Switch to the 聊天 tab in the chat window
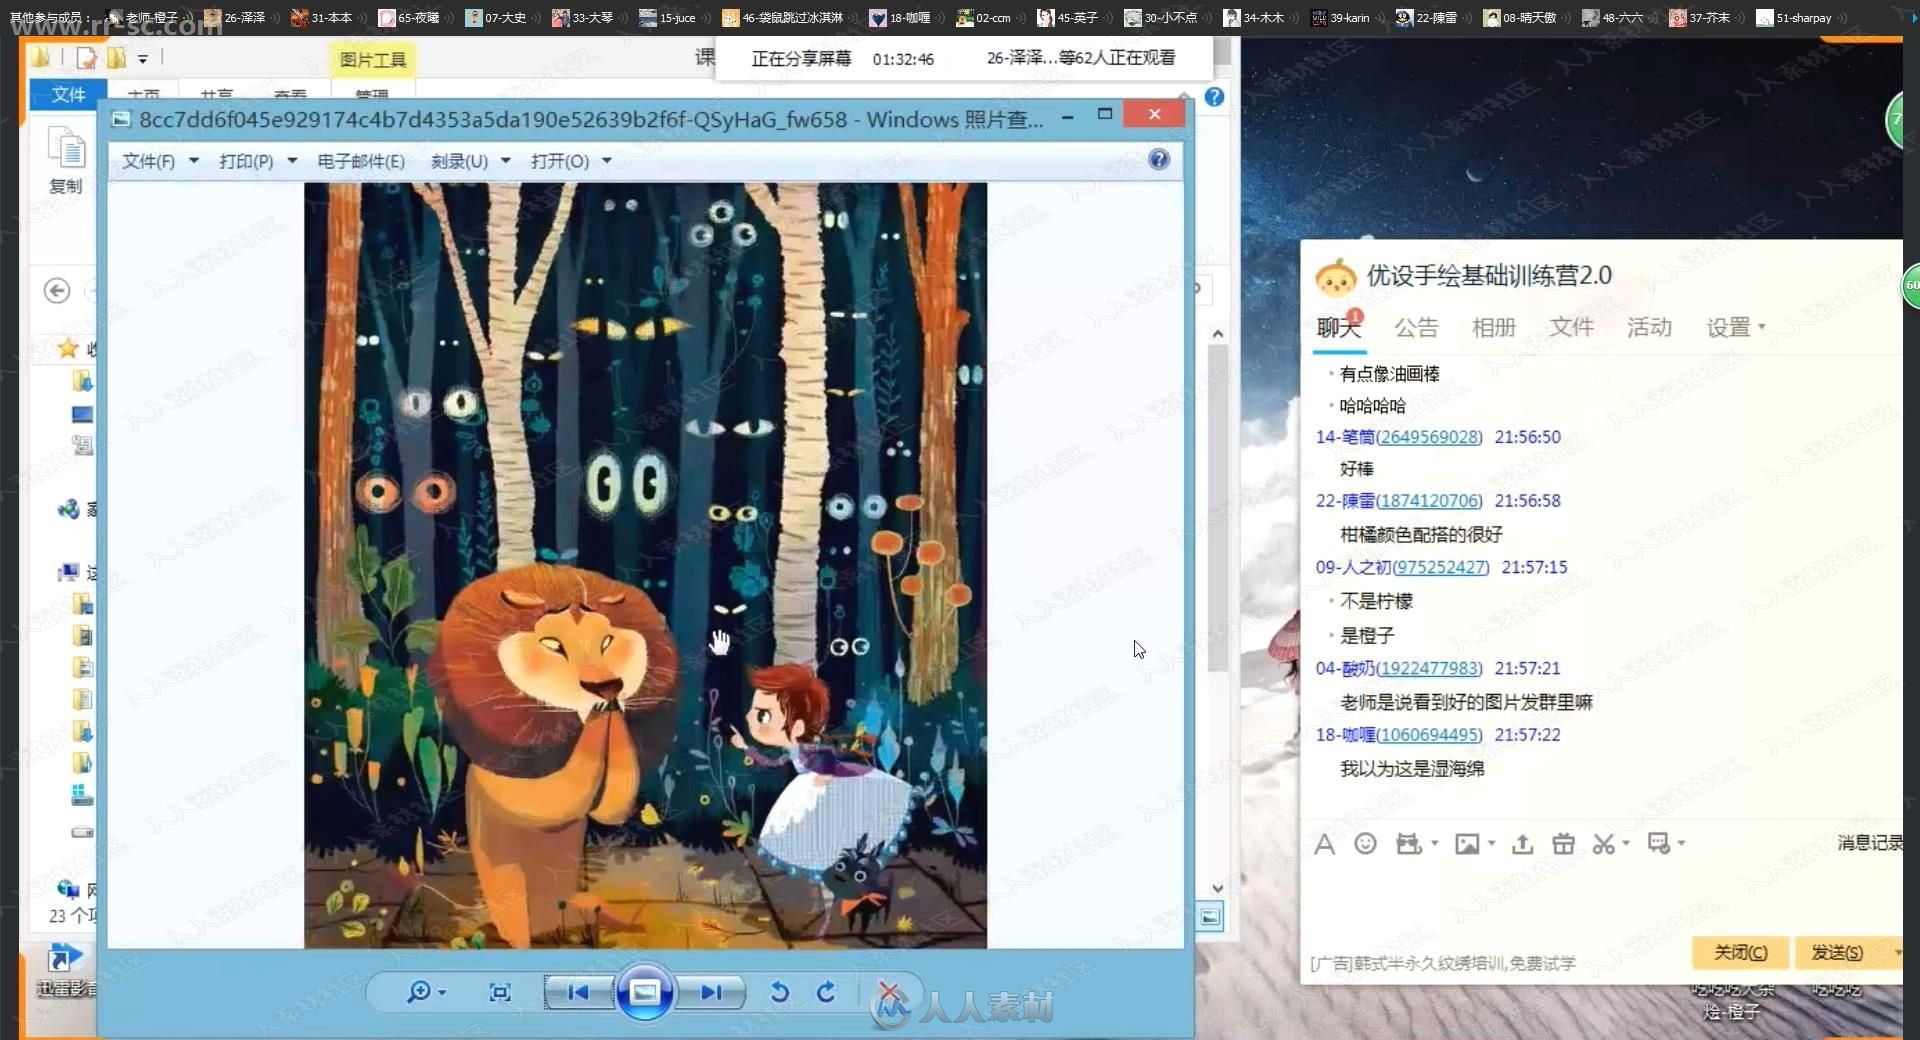The image size is (1920, 1040). pos(1339,327)
